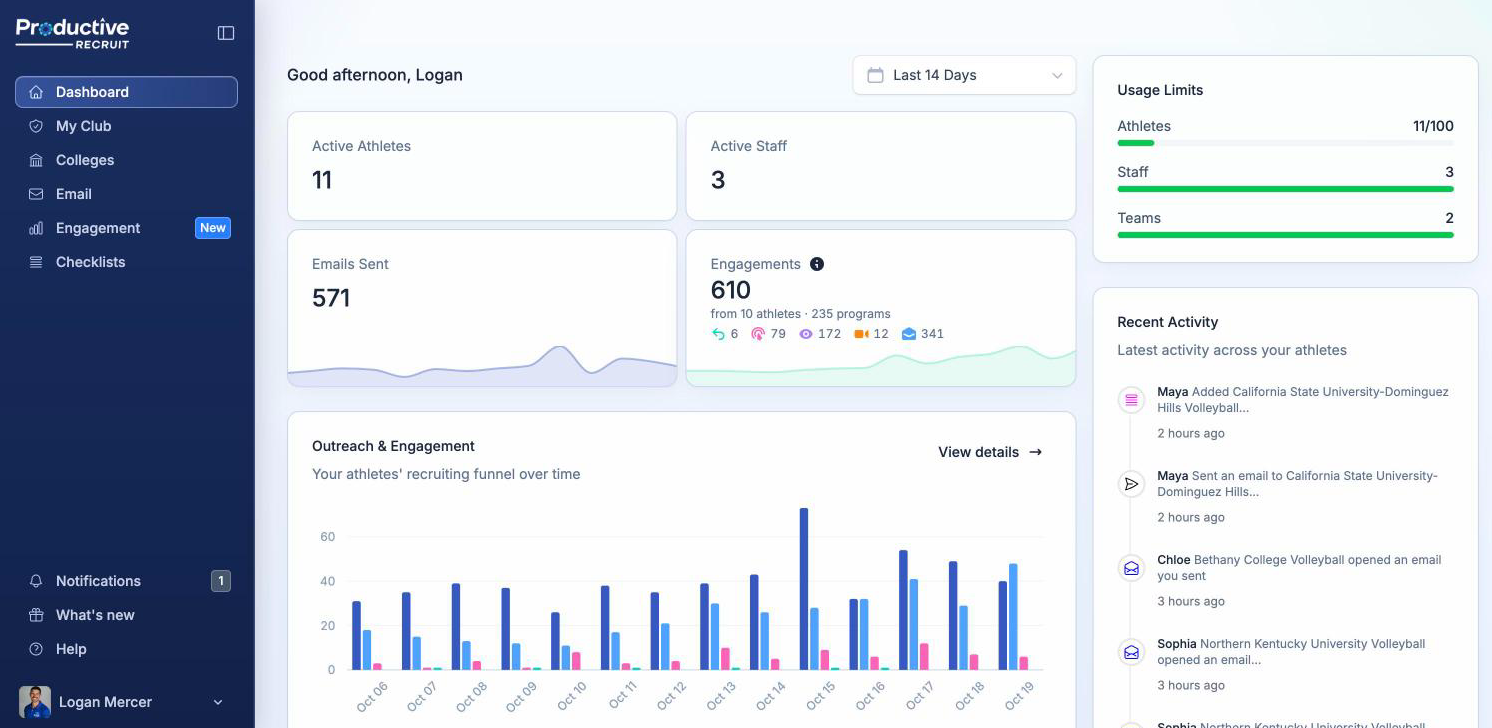Expand the Logan Mercer account menu chevron
This screenshot has height=728, width=1492.
[x=218, y=702]
